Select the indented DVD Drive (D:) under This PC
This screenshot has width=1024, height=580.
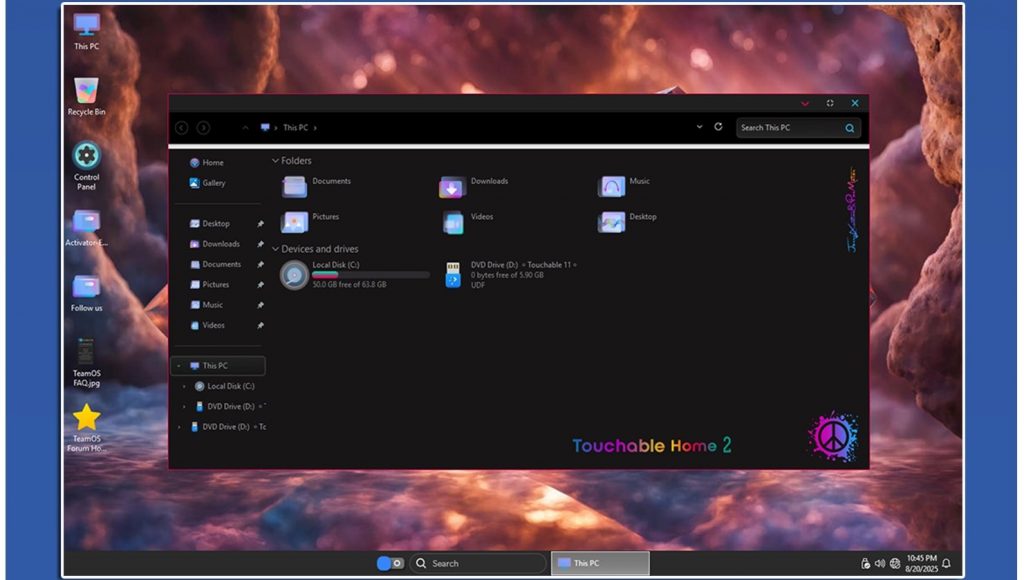[229, 406]
